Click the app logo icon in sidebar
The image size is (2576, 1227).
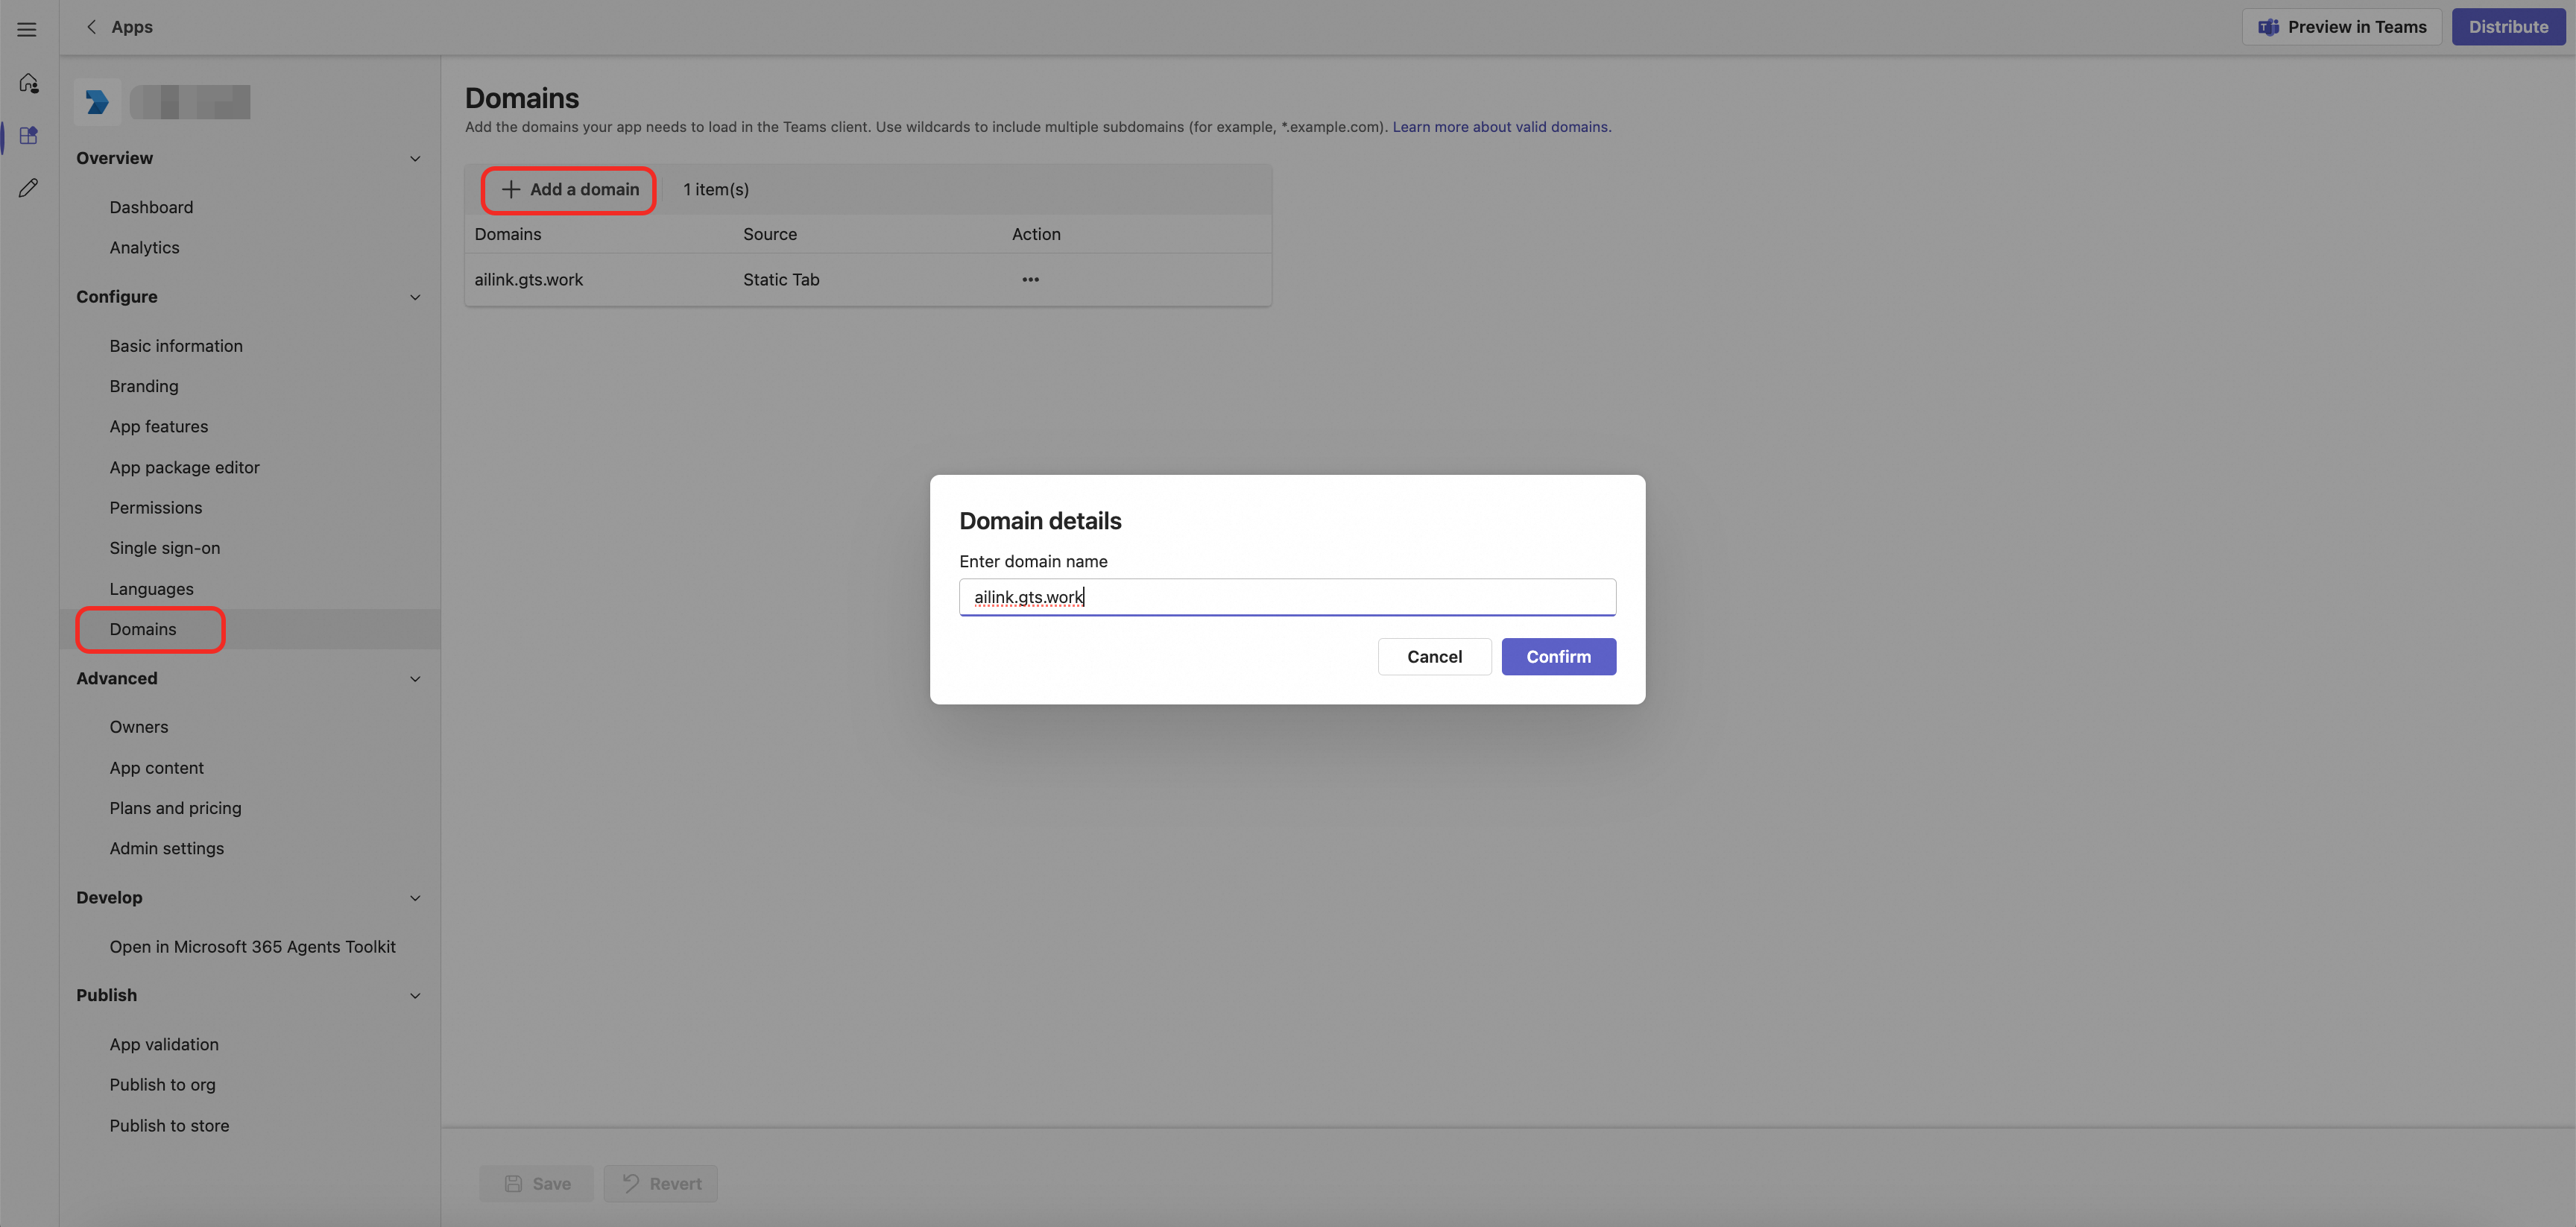(x=97, y=102)
